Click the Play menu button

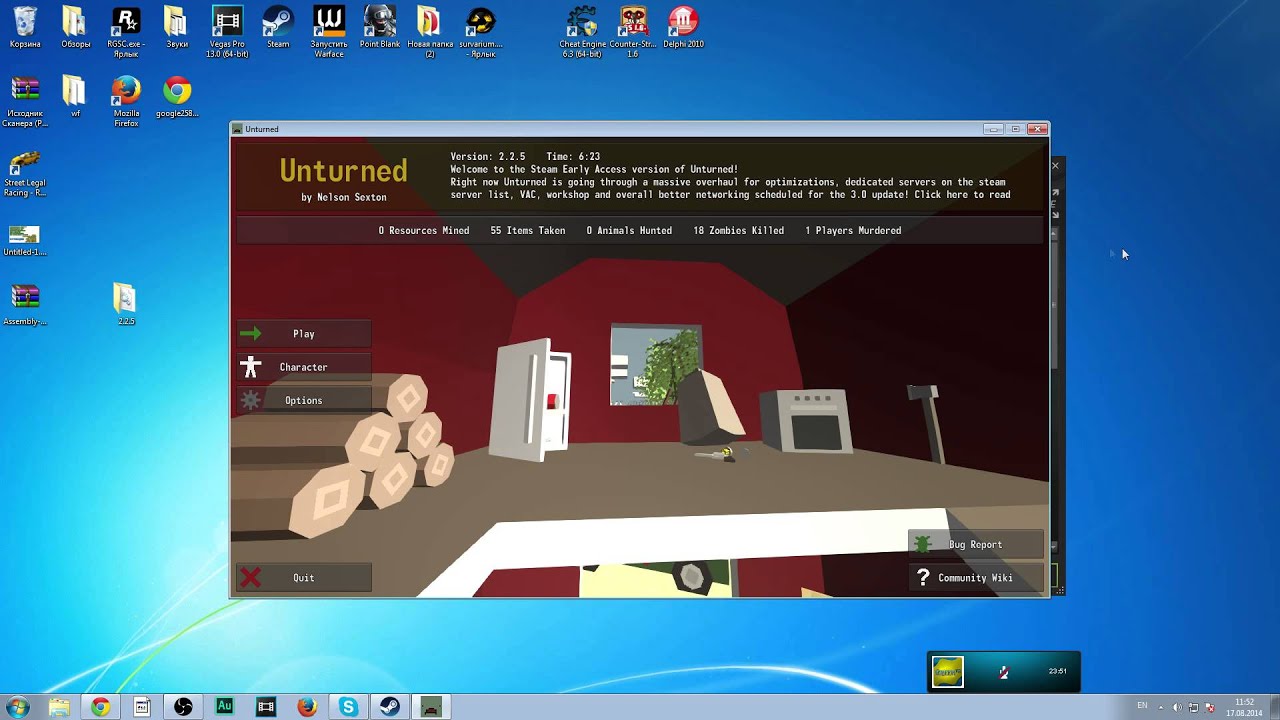coord(304,334)
